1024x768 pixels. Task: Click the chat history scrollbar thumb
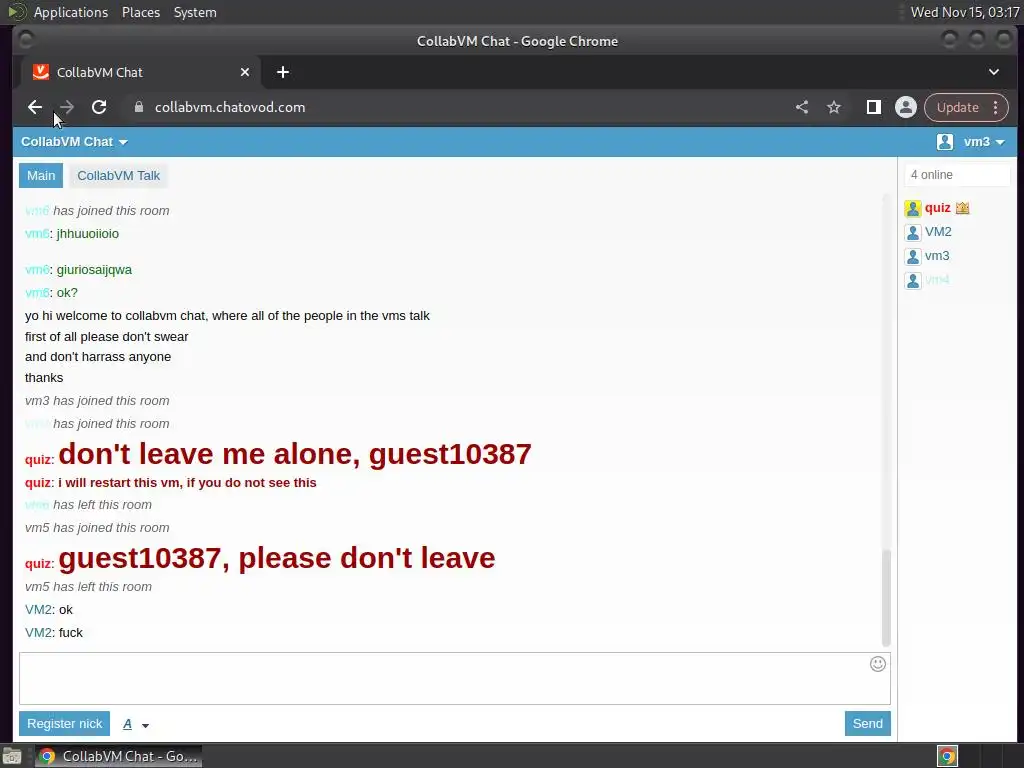coord(886,598)
